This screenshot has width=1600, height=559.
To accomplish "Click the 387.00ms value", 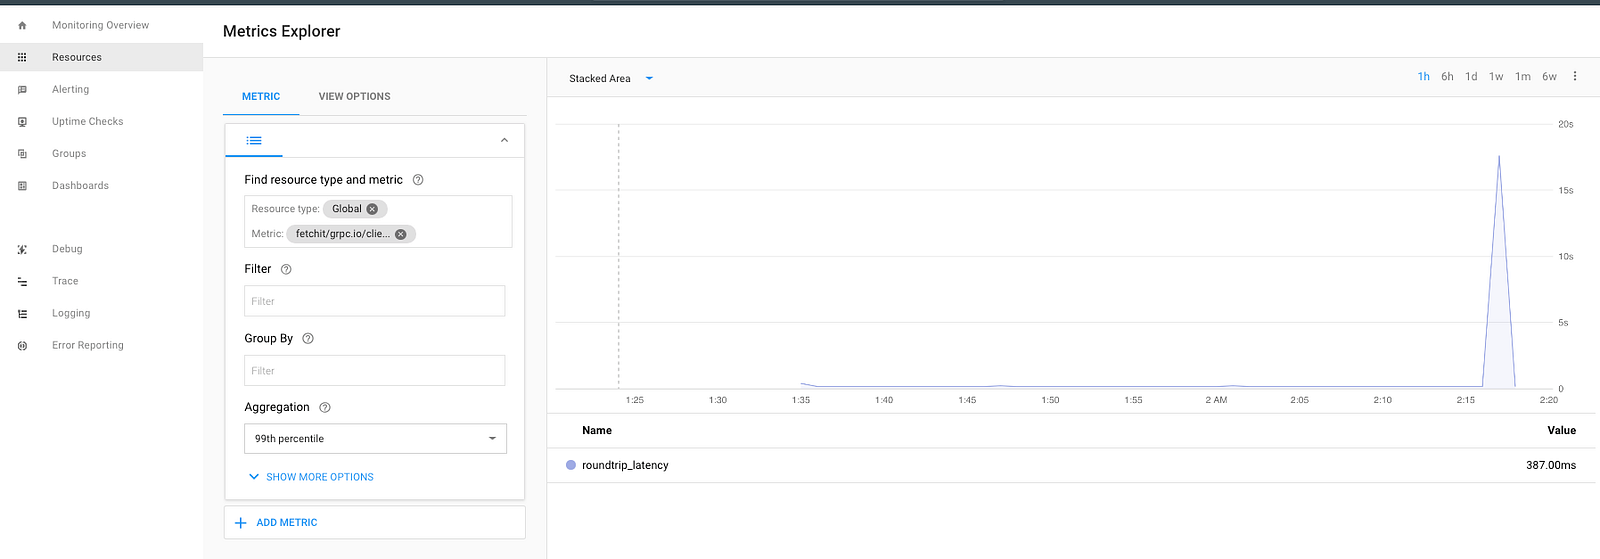I will [x=1551, y=465].
